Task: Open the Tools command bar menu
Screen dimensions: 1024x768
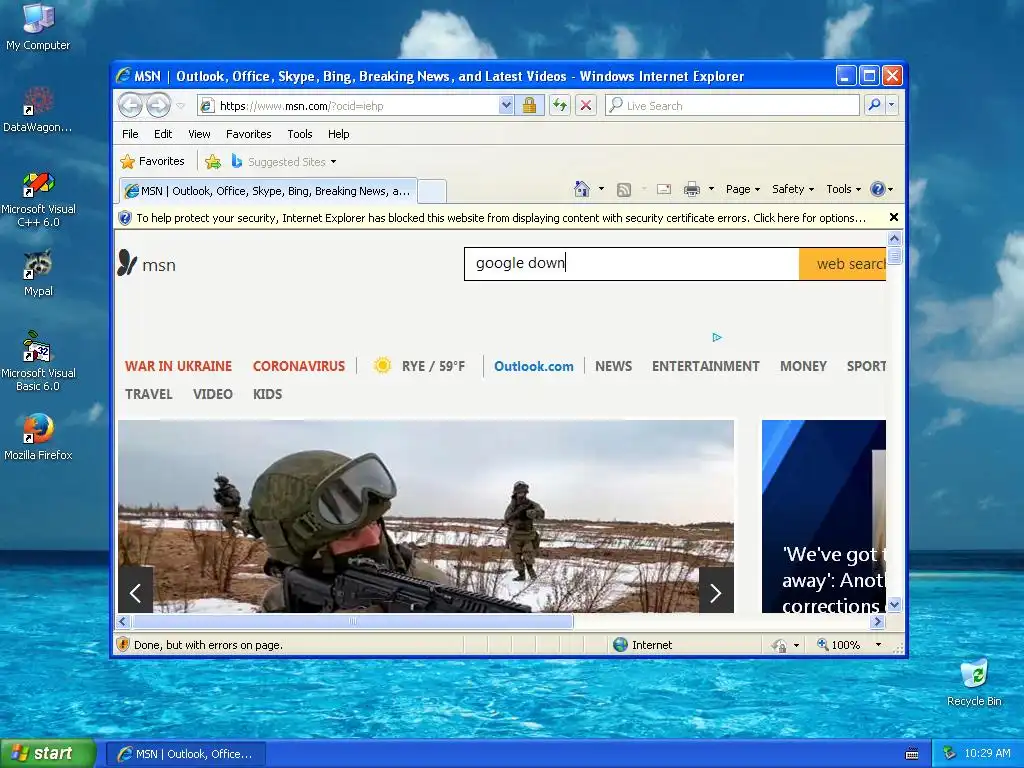Action: click(x=843, y=189)
